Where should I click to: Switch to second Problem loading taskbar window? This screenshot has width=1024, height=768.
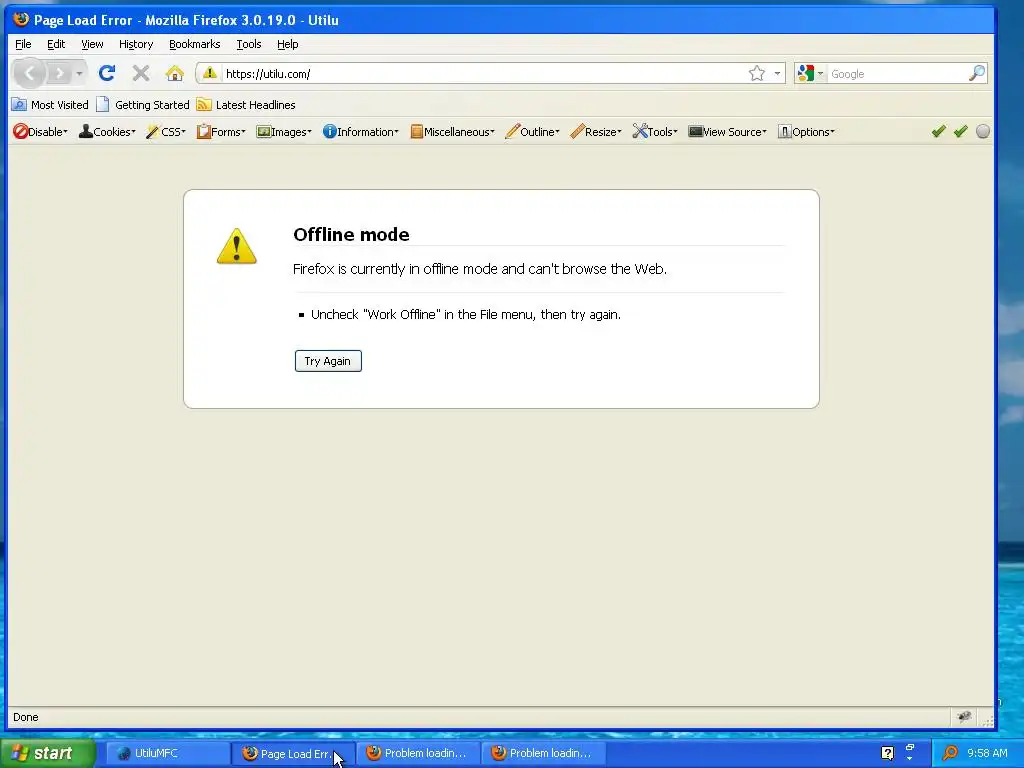pos(543,753)
